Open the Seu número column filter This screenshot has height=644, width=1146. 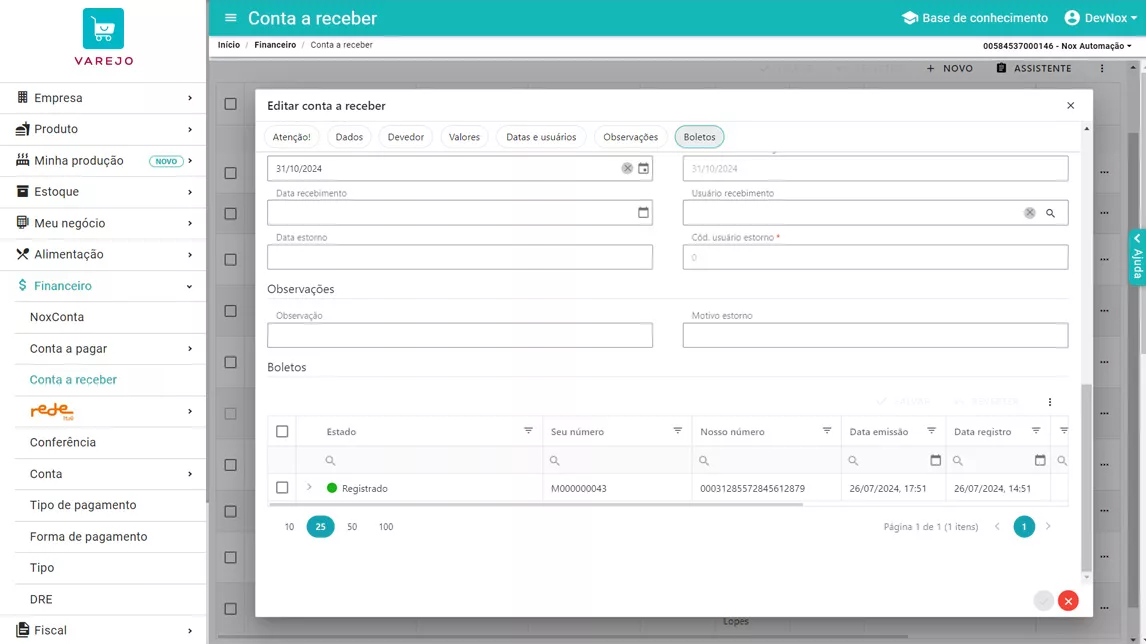678,431
